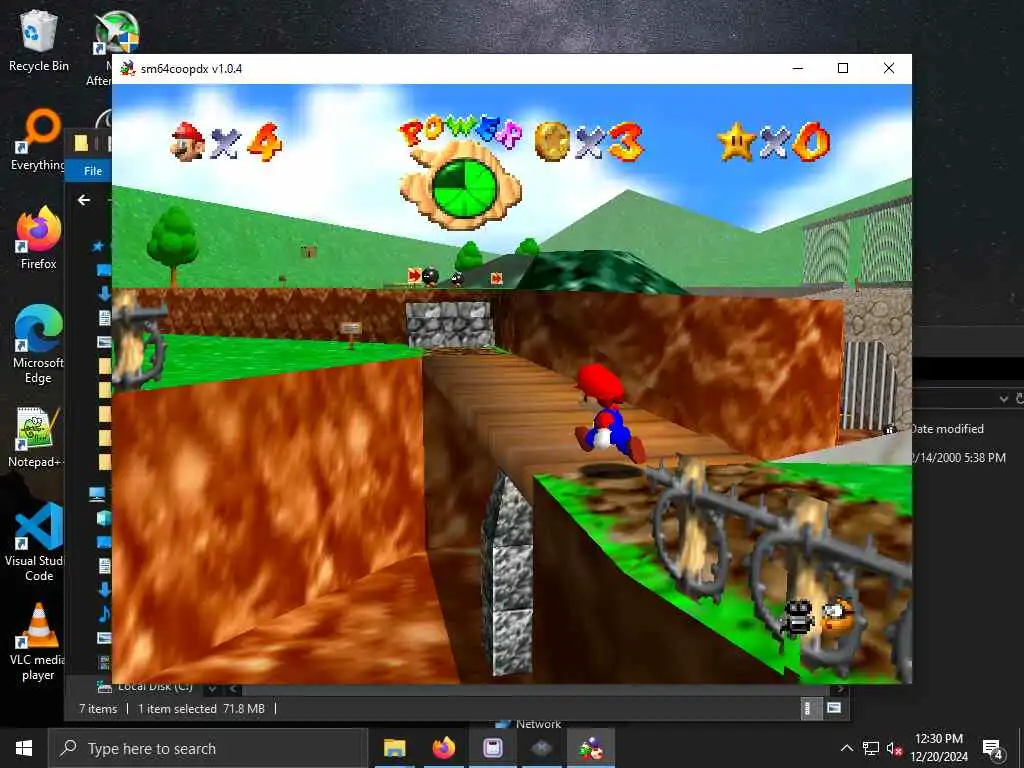Open the Everything search desktop shortcut

coord(38,140)
